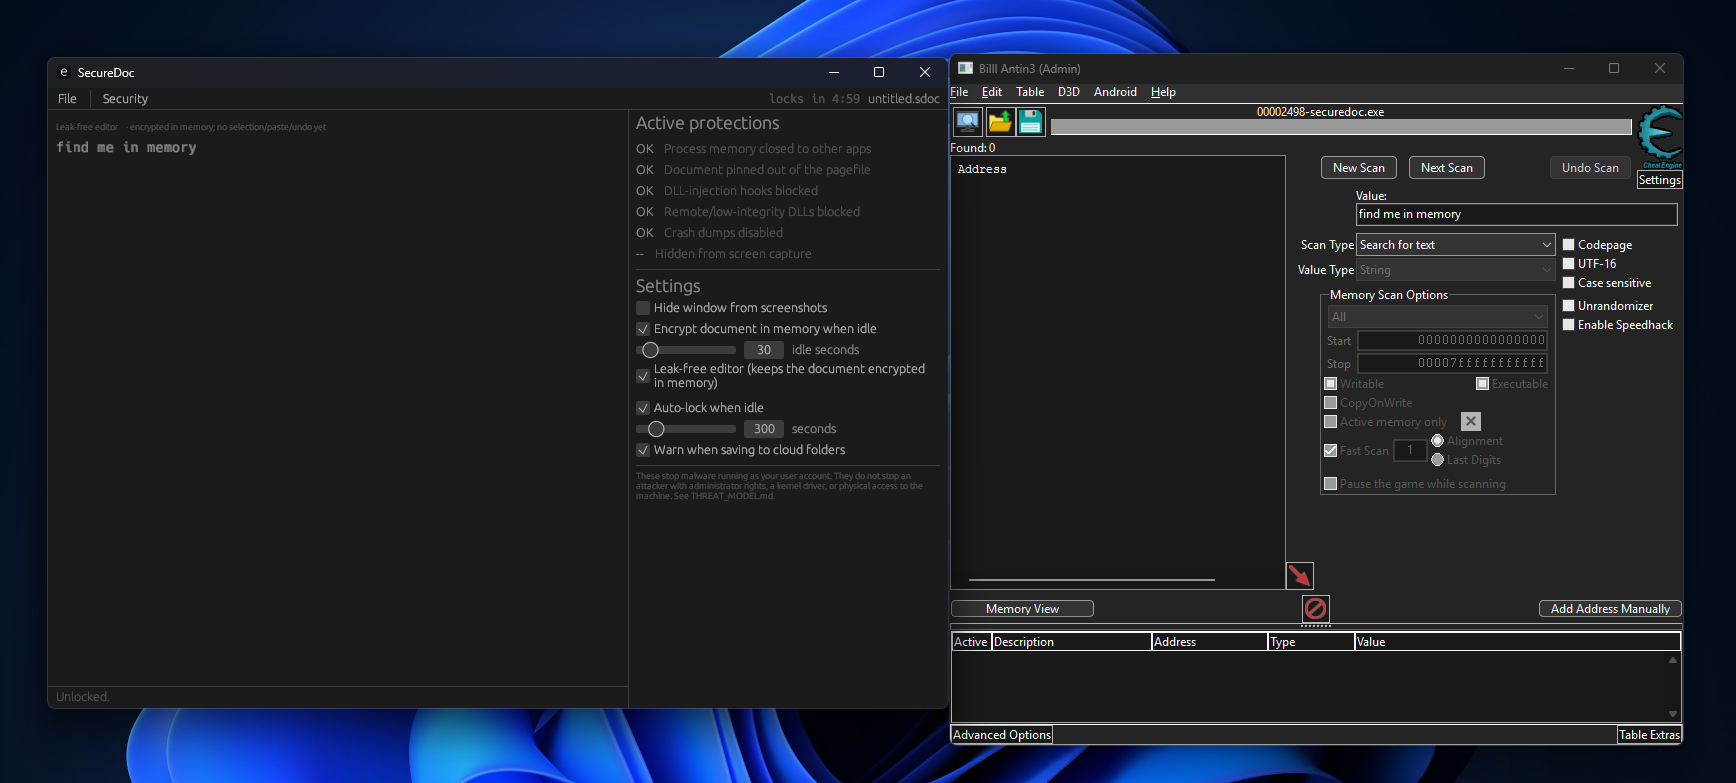Click the address table scrollbar down arrow
This screenshot has height=783, width=1736.
(x=1673, y=714)
